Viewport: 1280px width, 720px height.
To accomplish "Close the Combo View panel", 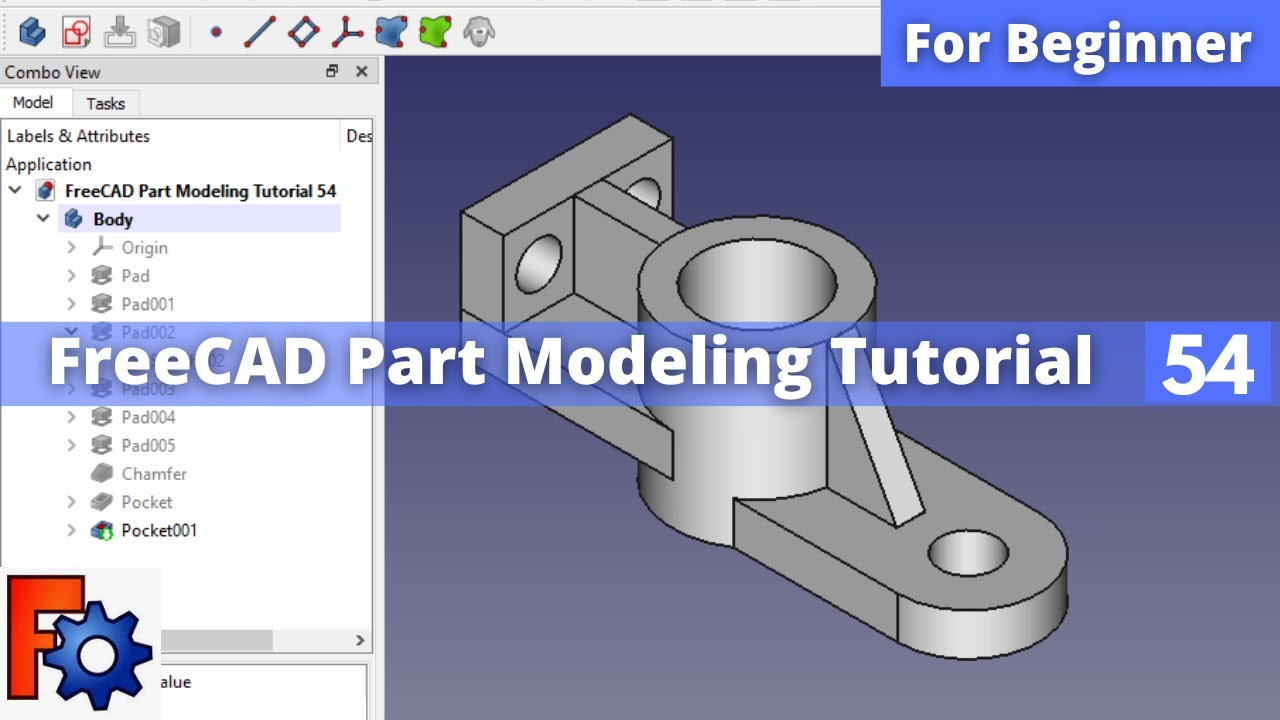I will [x=362, y=71].
